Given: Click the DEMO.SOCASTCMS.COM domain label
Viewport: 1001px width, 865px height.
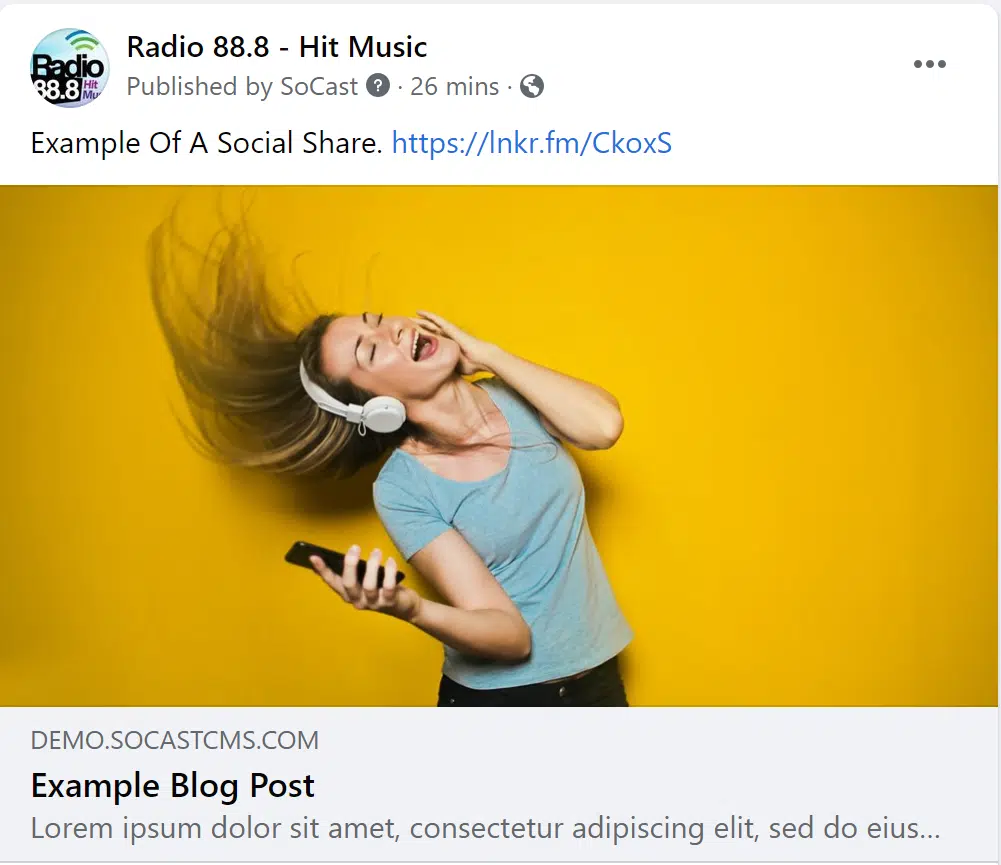Looking at the screenshot, I should click(x=175, y=741).
